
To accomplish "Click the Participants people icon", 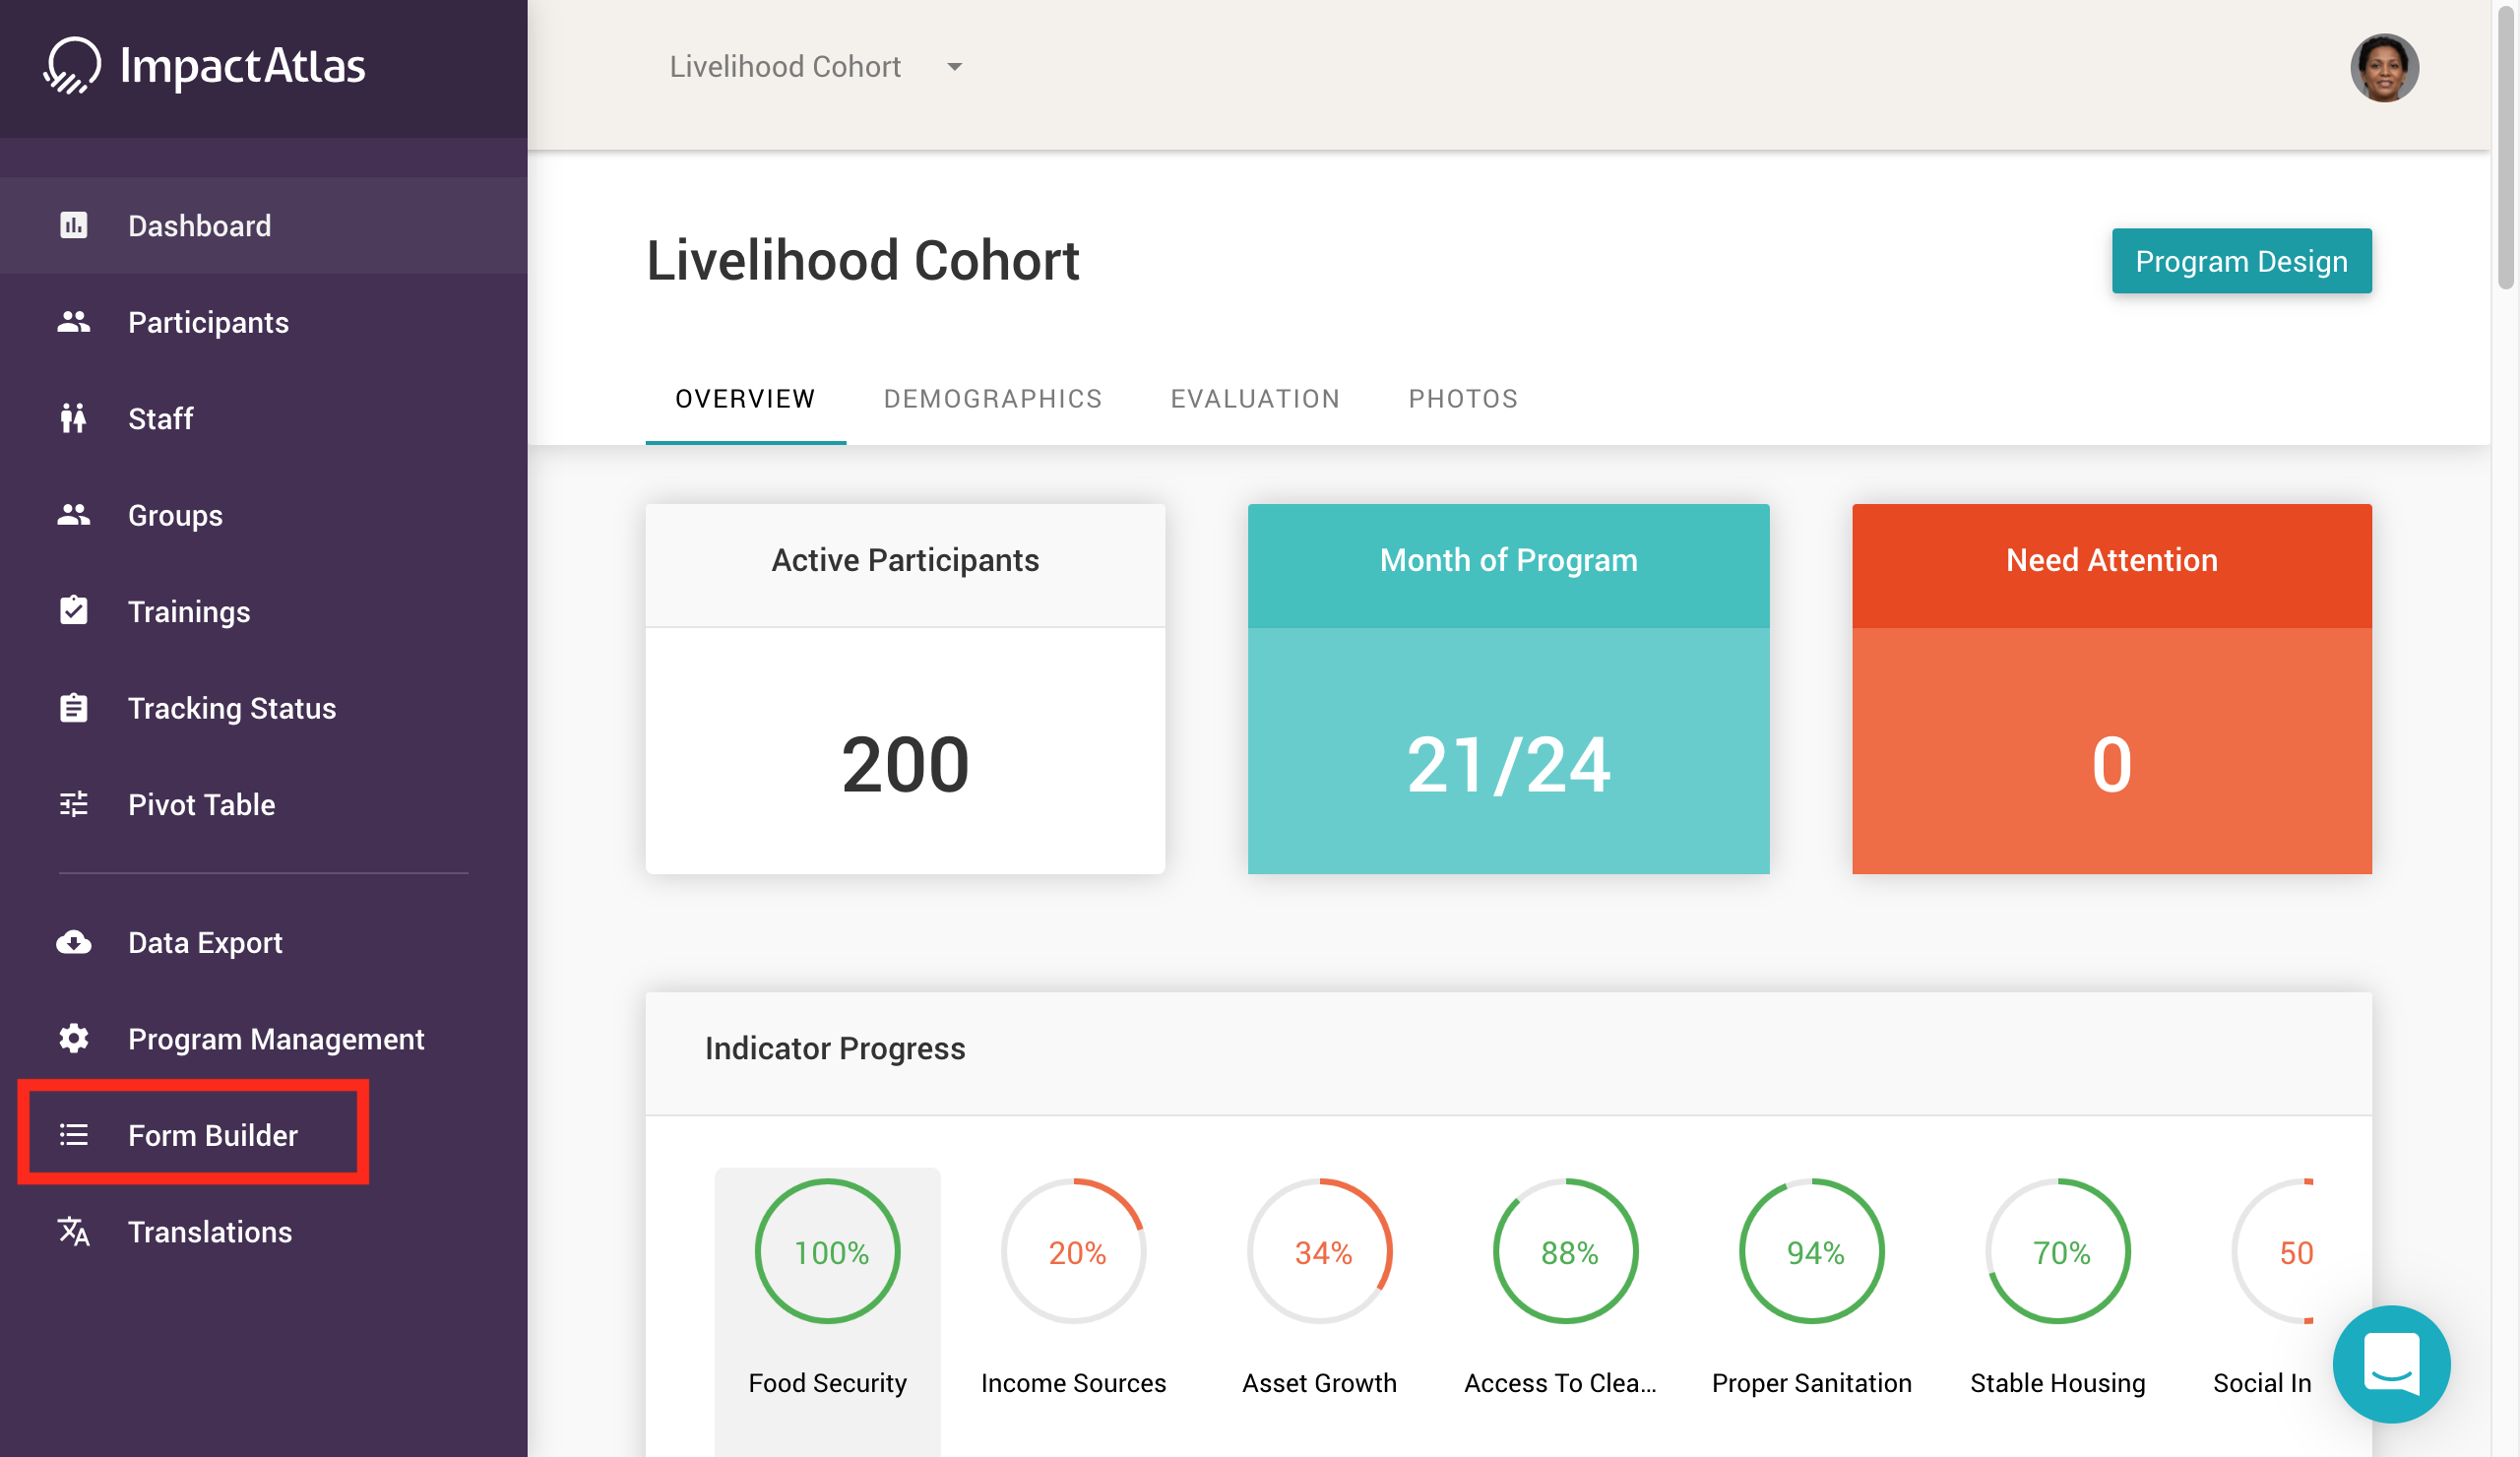I will pyautogui.click(x=73, y=322).
